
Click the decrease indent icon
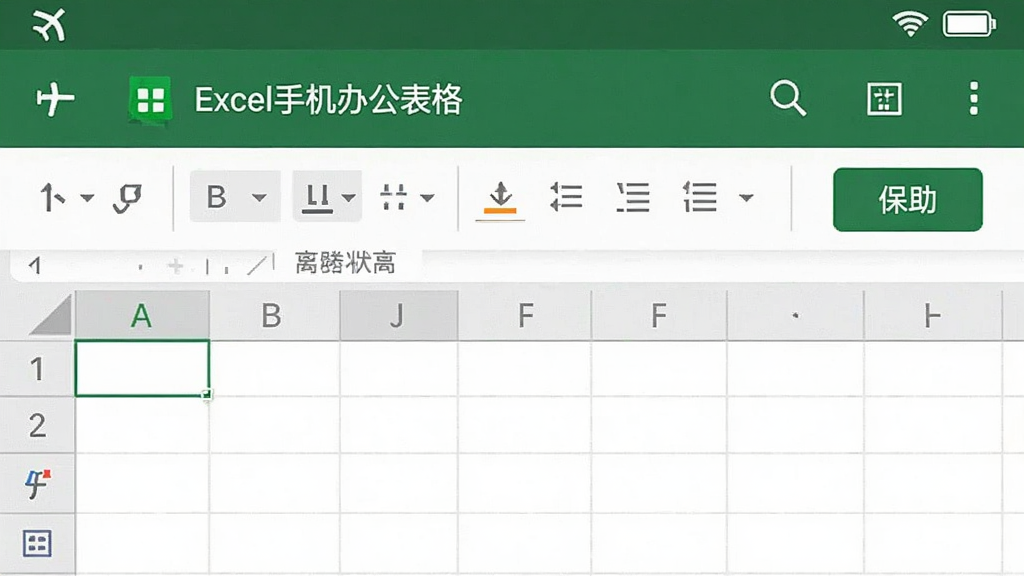(x=566, y=197)
